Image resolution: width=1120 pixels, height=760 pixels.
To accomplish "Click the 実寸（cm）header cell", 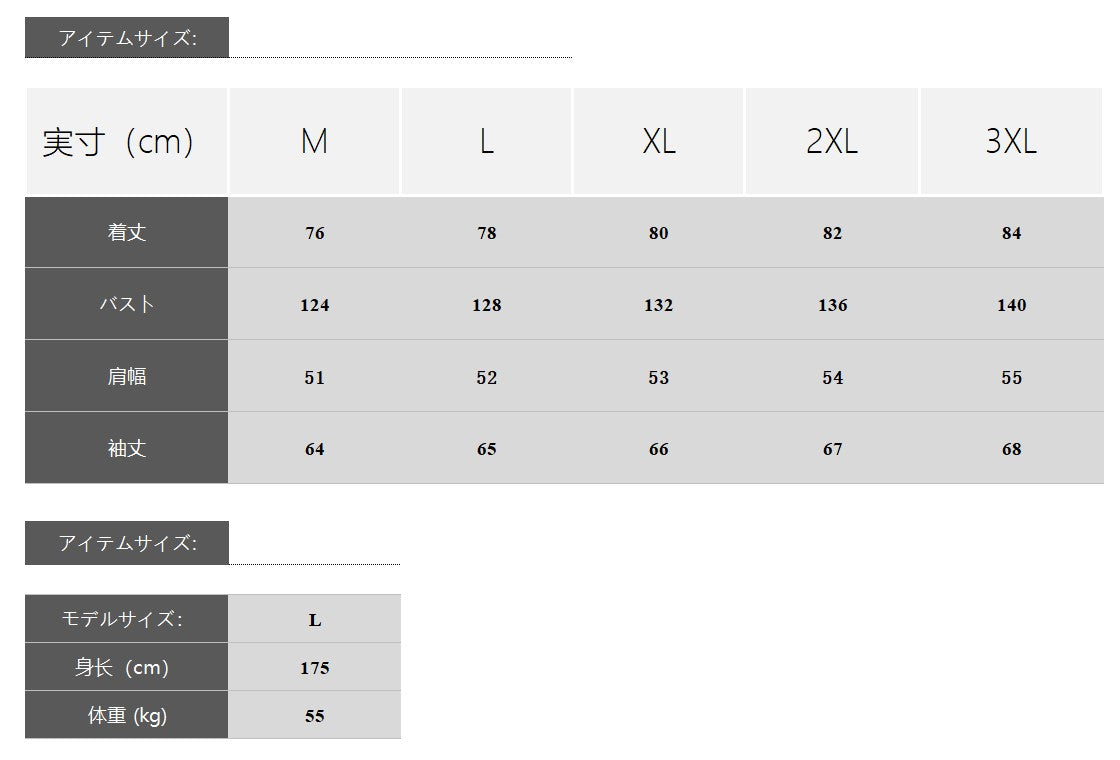I will click(118, 142).
